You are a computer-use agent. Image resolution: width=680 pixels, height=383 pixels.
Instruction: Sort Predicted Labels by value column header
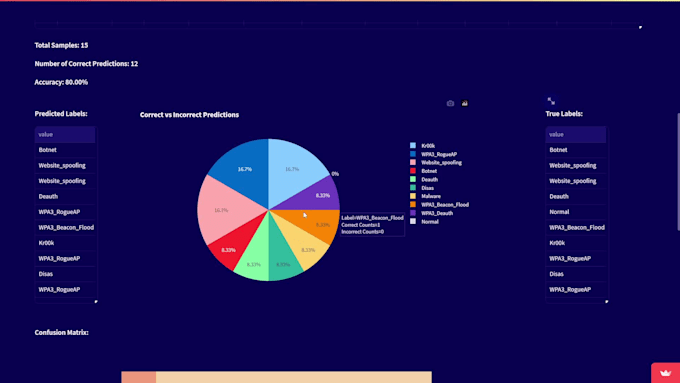tap(65, 134)
